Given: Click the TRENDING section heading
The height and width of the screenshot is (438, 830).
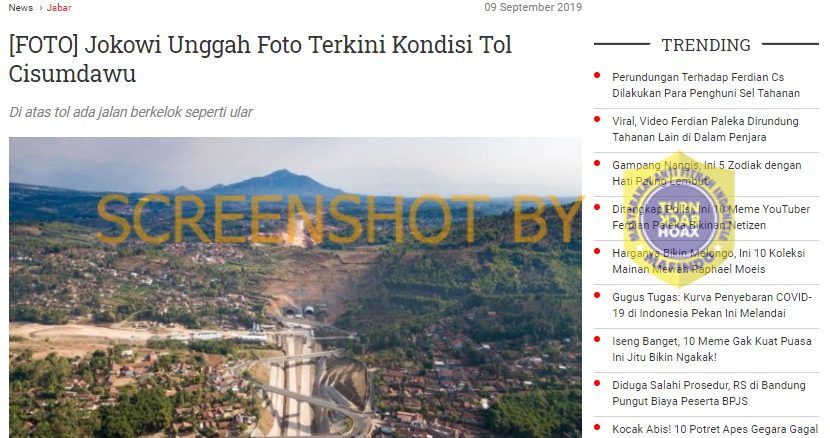Looking at the screenshot, I should (x=706, y=45).
